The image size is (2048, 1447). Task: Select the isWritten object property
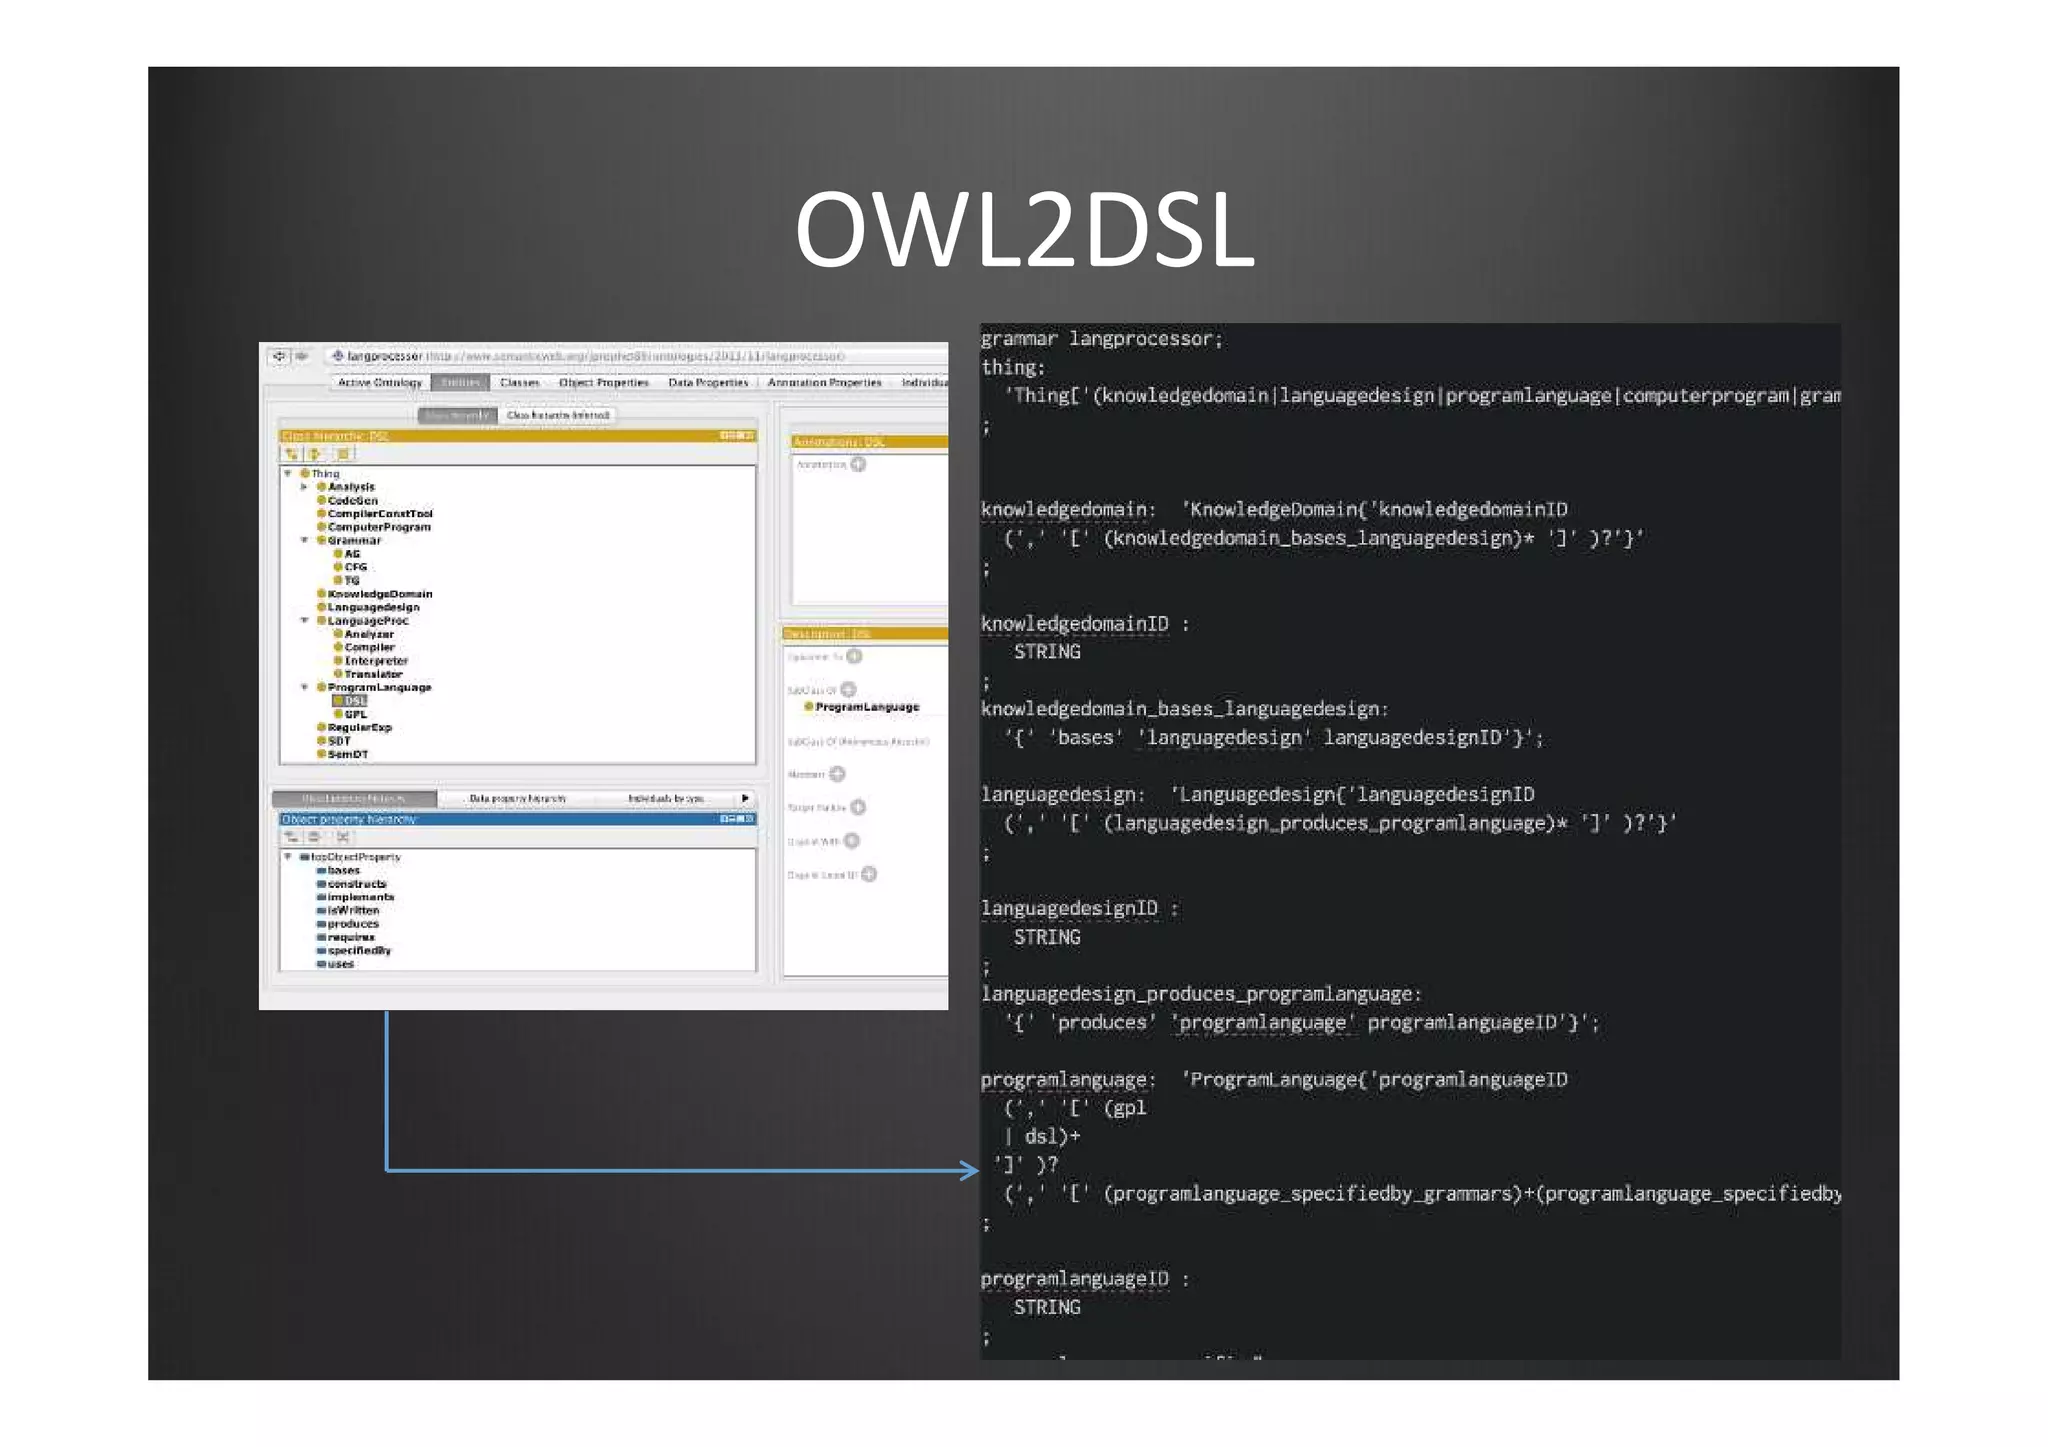(x=348, y=910)
